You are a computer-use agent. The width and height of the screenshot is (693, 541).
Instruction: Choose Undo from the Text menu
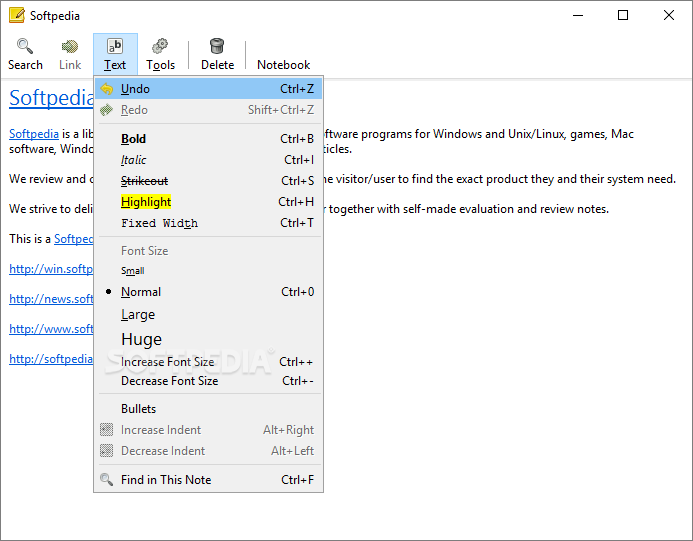coord(208,89)
